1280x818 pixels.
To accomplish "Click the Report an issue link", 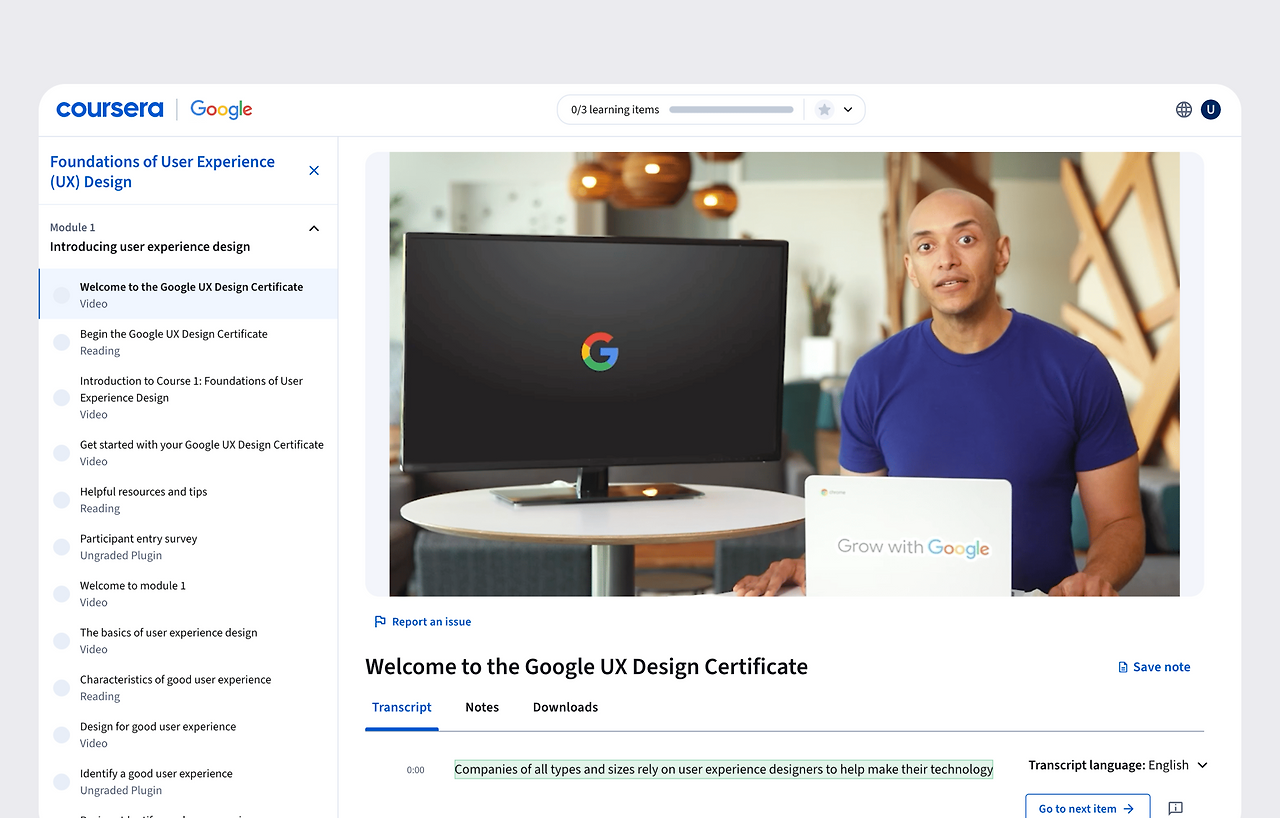I will 422,622.
